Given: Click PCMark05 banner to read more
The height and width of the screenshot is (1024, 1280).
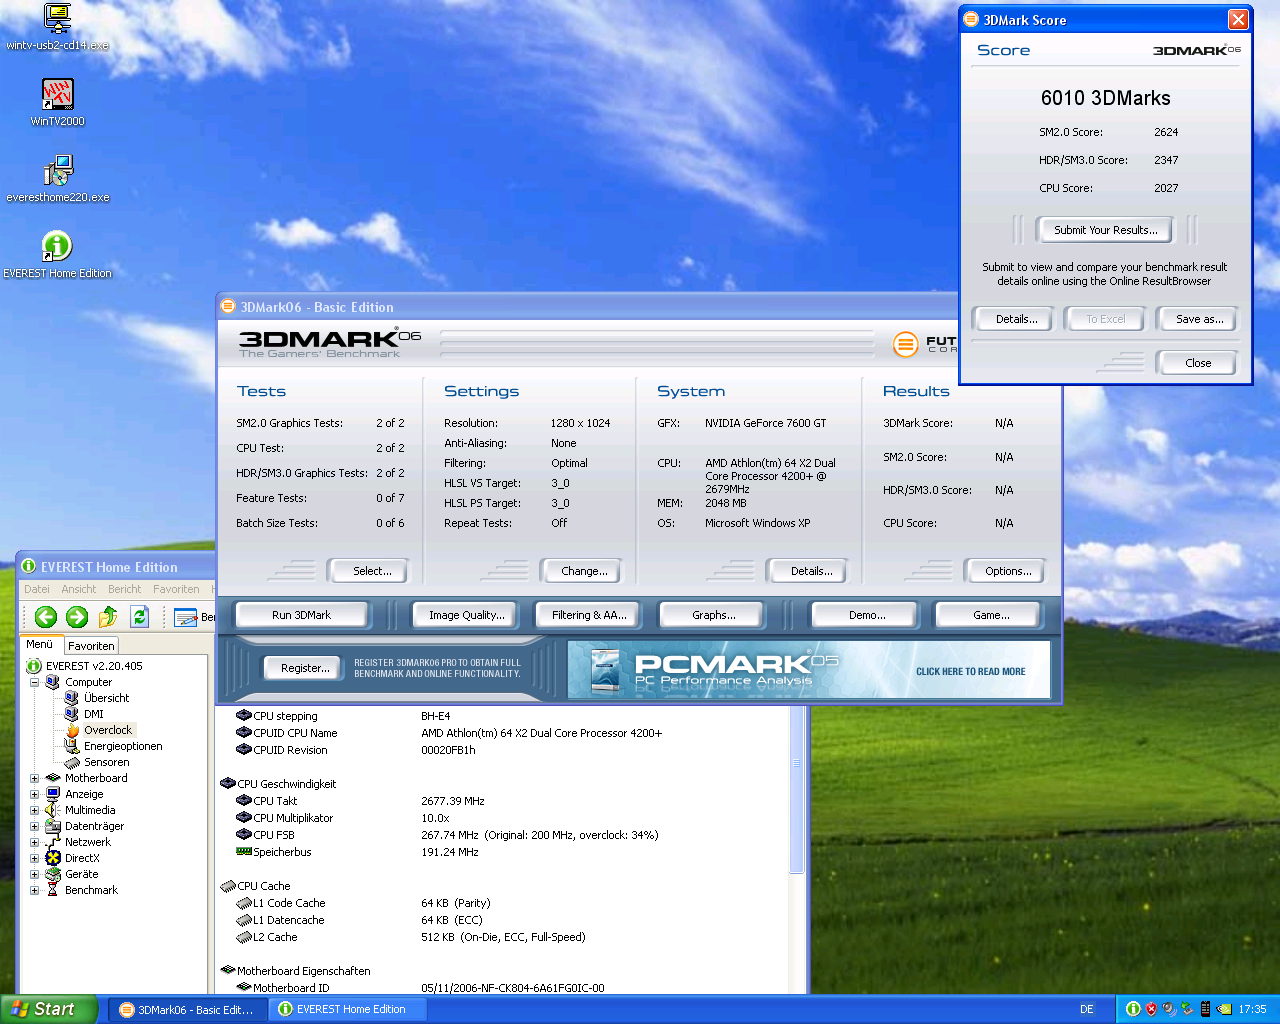Looking at the screenshot, I should [809, 669].
